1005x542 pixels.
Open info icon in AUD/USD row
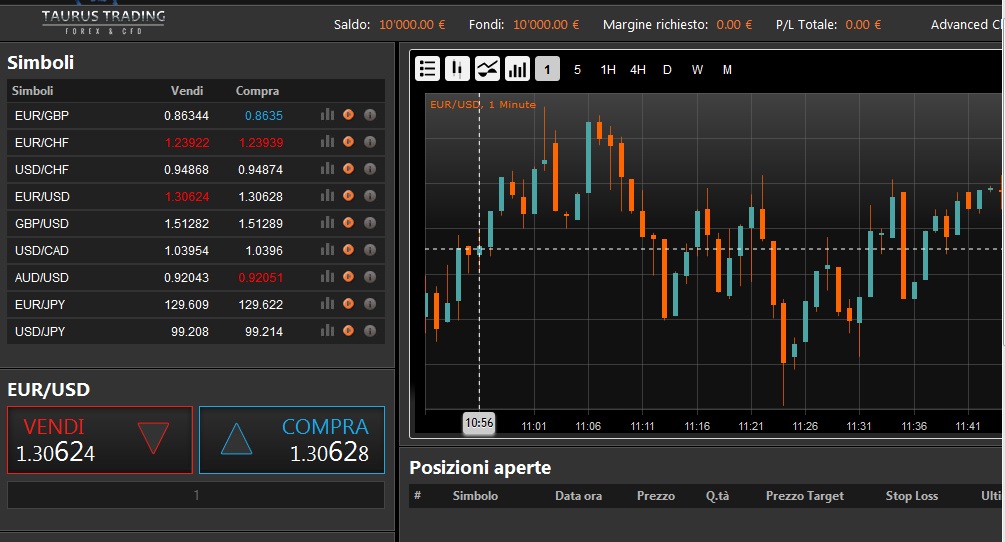(x=370, y=276)
